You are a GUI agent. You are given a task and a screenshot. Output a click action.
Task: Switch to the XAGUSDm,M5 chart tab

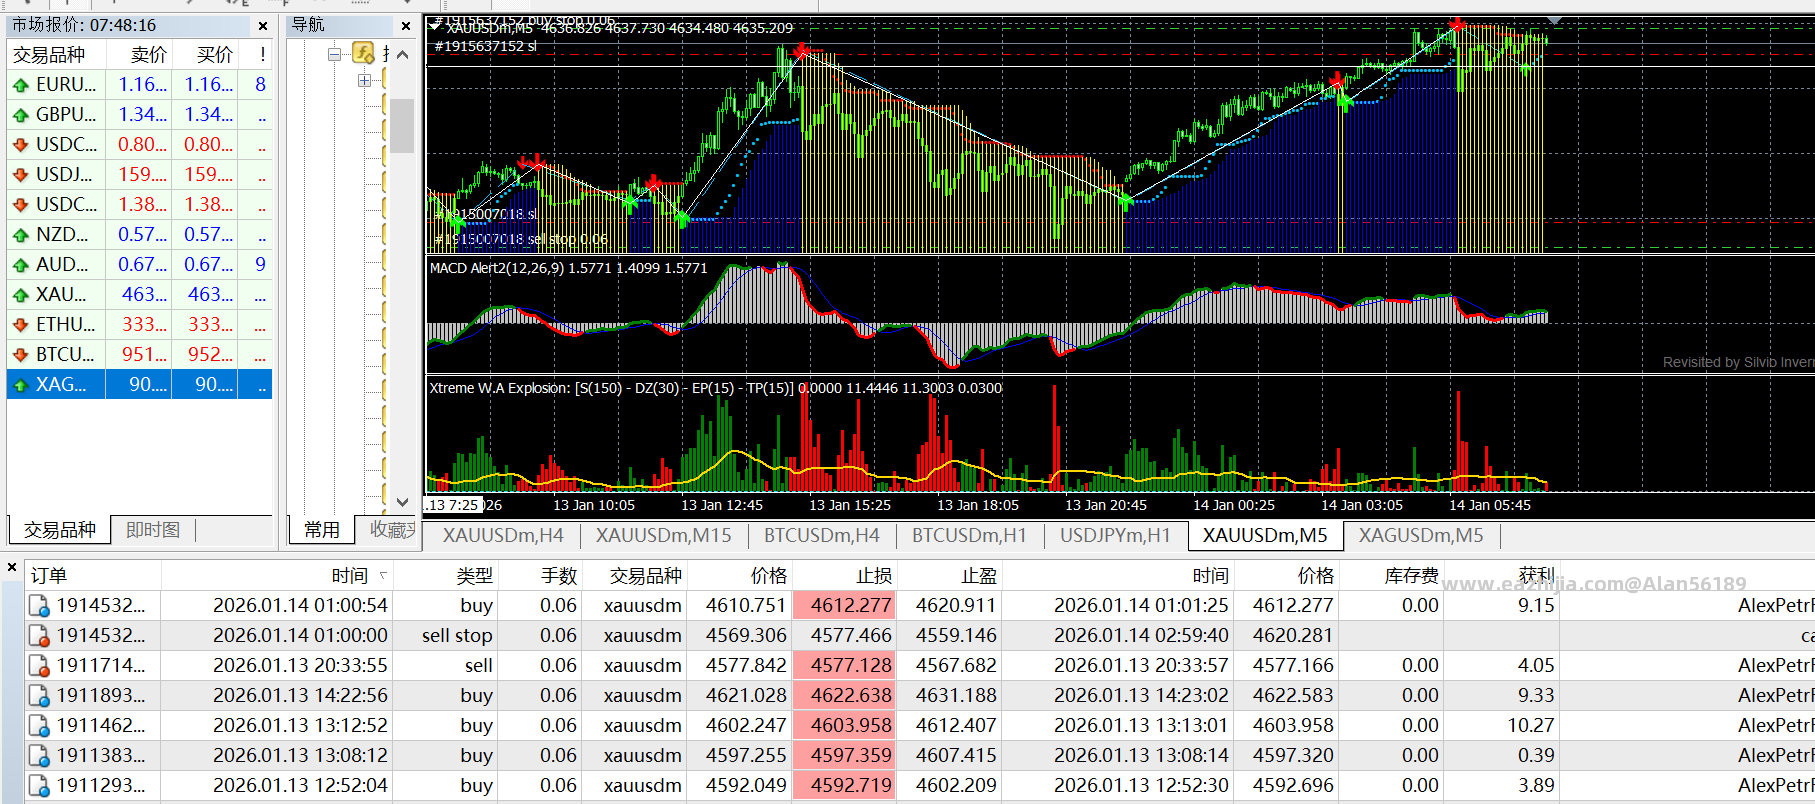point(1419,536)
